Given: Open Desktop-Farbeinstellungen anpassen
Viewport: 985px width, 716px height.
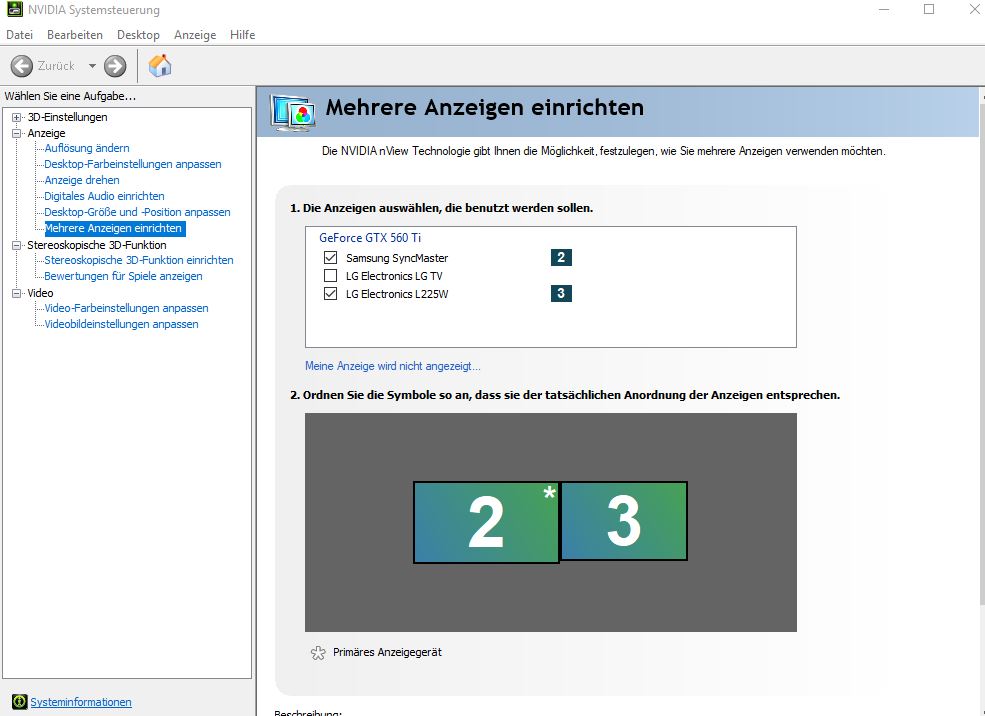Looking at the screenshot, I should (133, 164).
